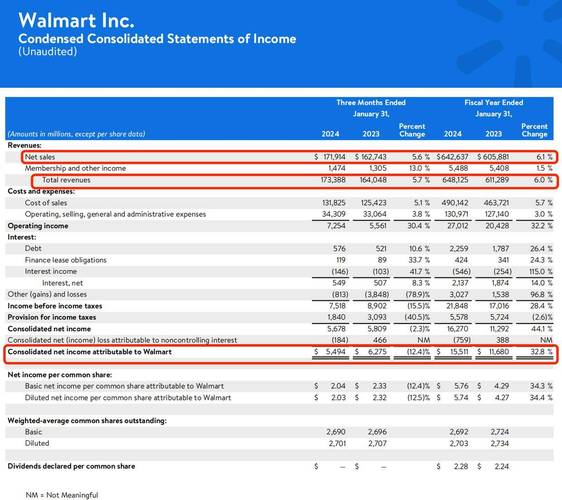
Task: Select the "Interest income" row label
Action: click(x=51, y=271)
